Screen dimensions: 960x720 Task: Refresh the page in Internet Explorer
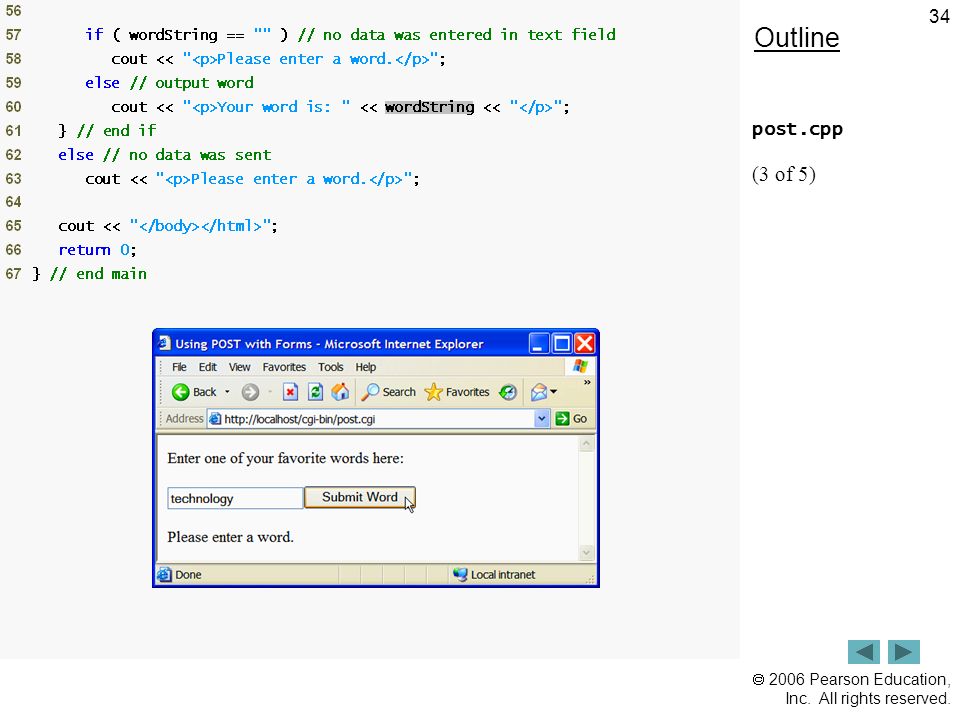[315, 392]
